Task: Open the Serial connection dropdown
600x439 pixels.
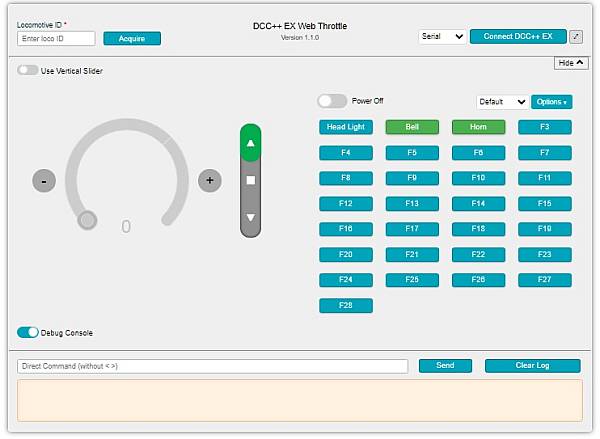Action: click(x=442, y=36)
